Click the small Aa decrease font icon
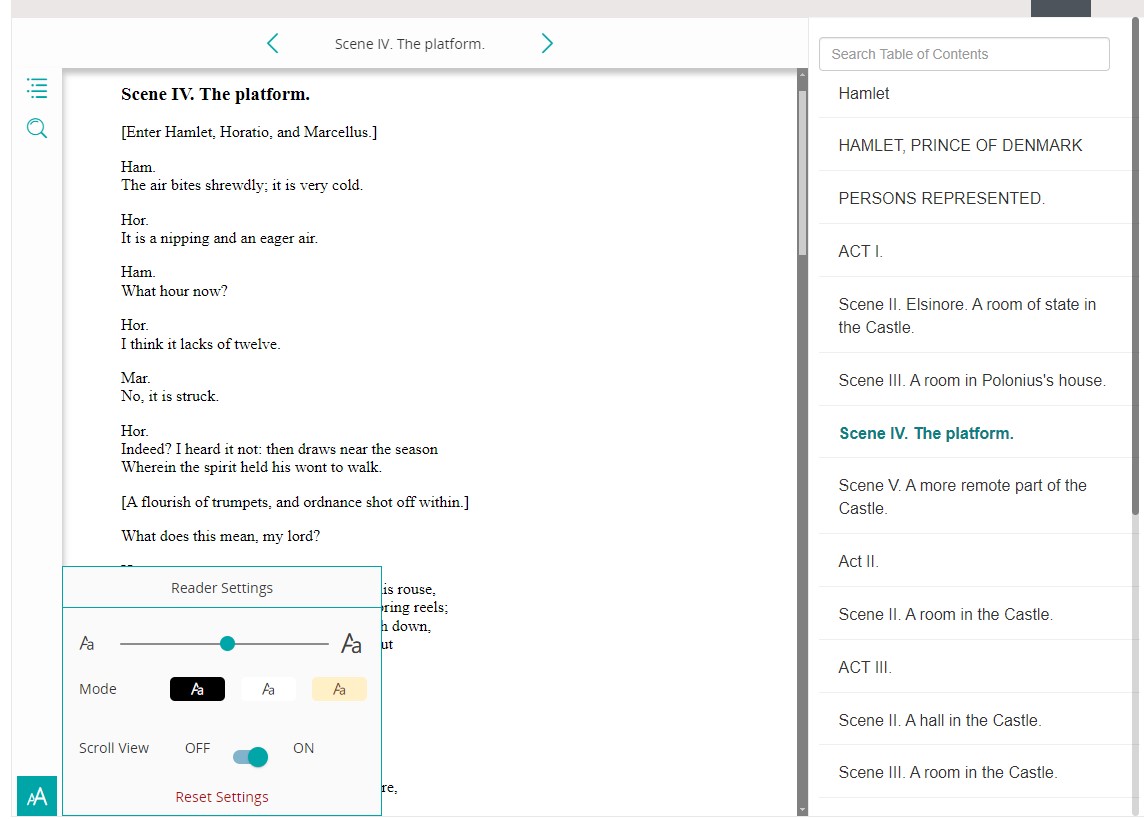The width and height of the screenshot is (1144, 819). coord(87,644)
